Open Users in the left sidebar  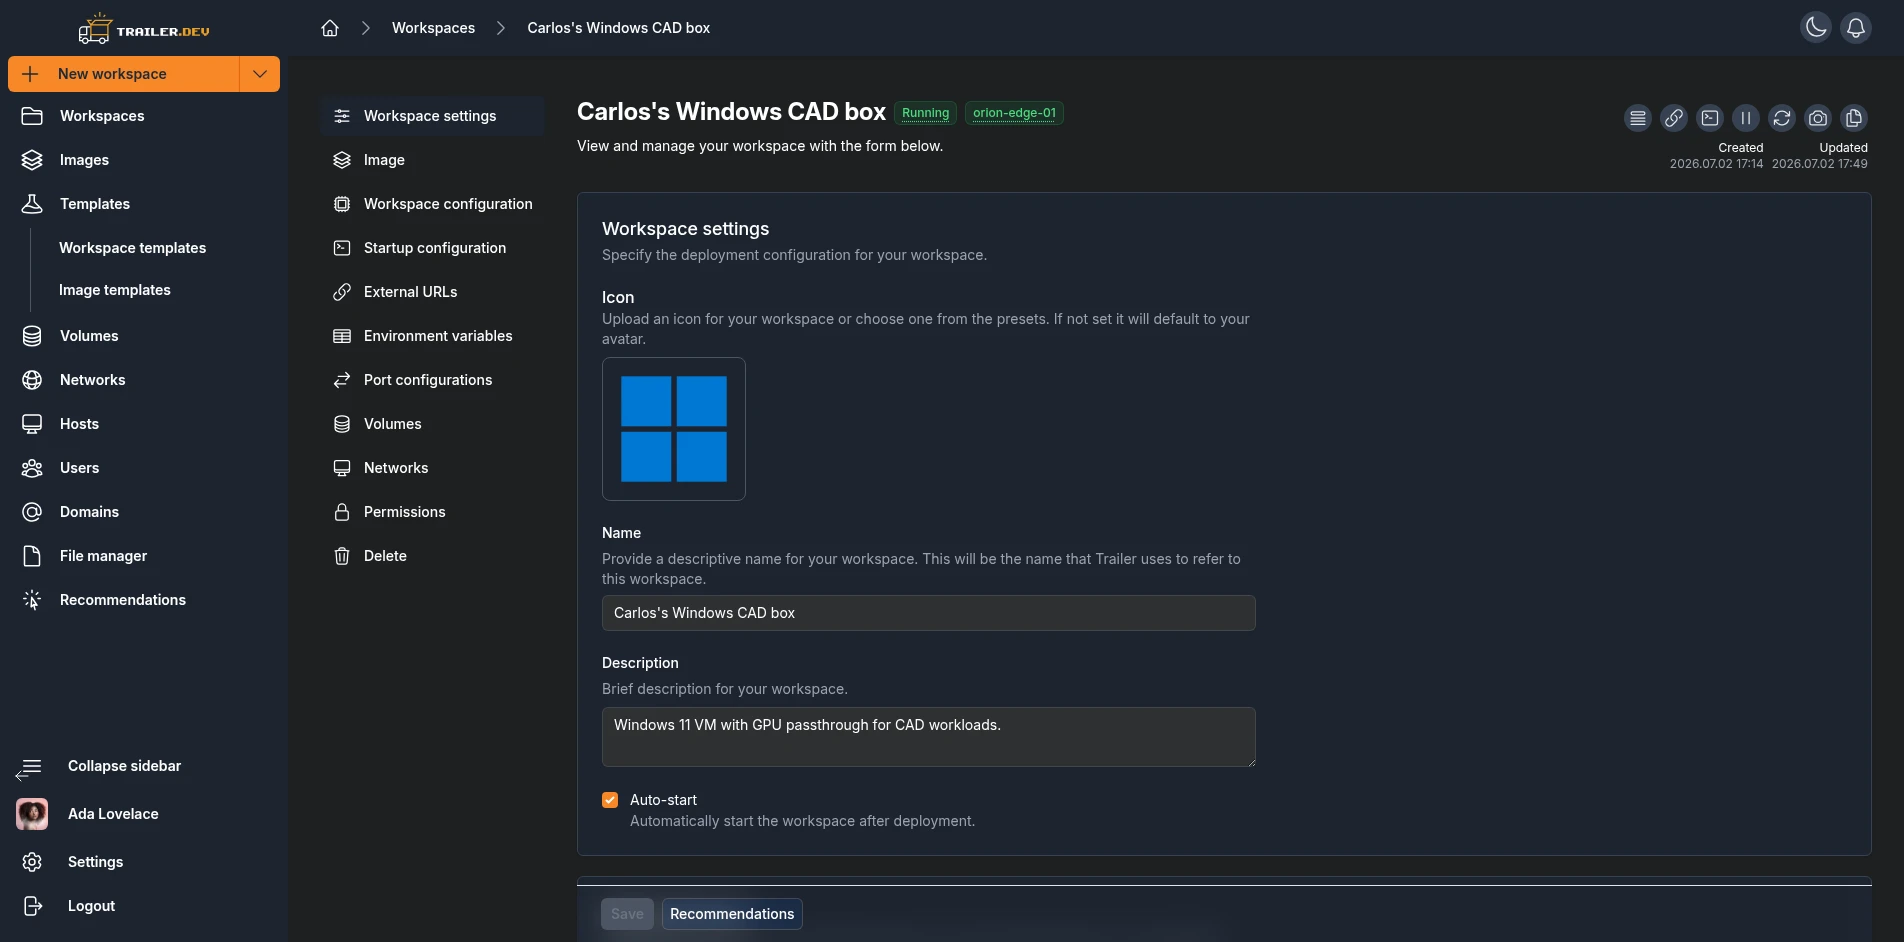tap(144, 468)
